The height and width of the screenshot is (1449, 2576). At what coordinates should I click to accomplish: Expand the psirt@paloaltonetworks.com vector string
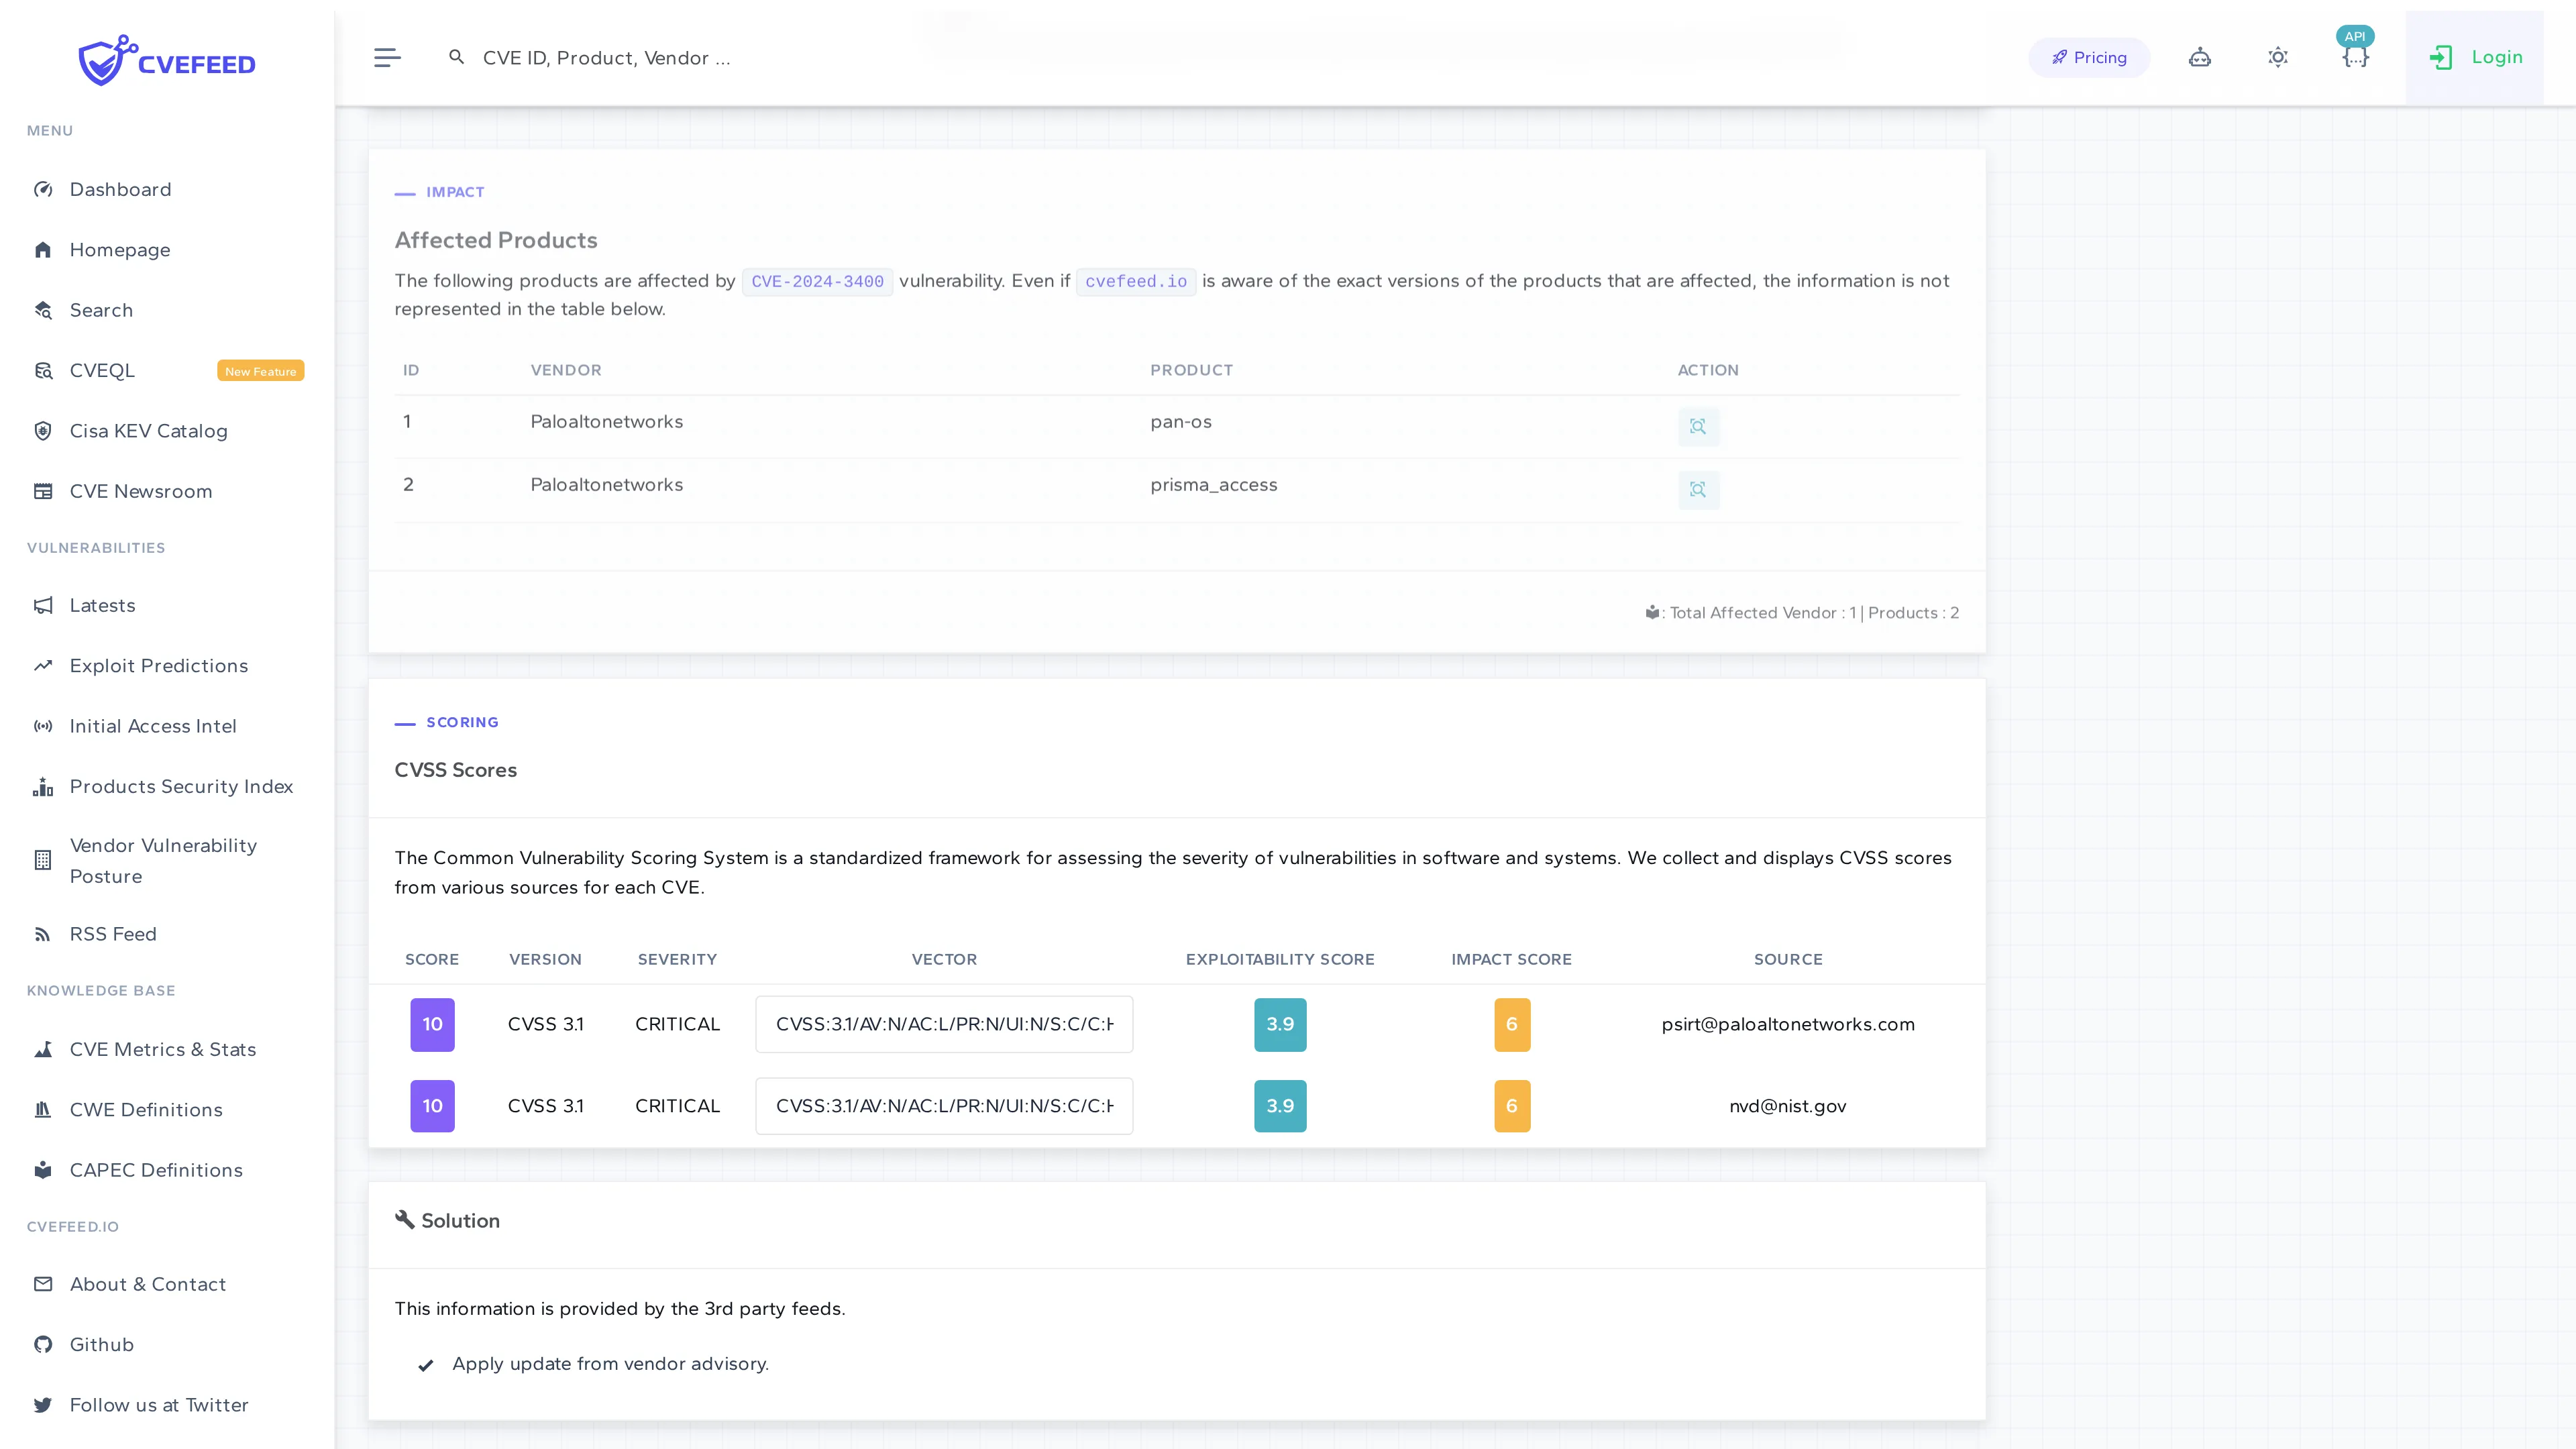944,1024
